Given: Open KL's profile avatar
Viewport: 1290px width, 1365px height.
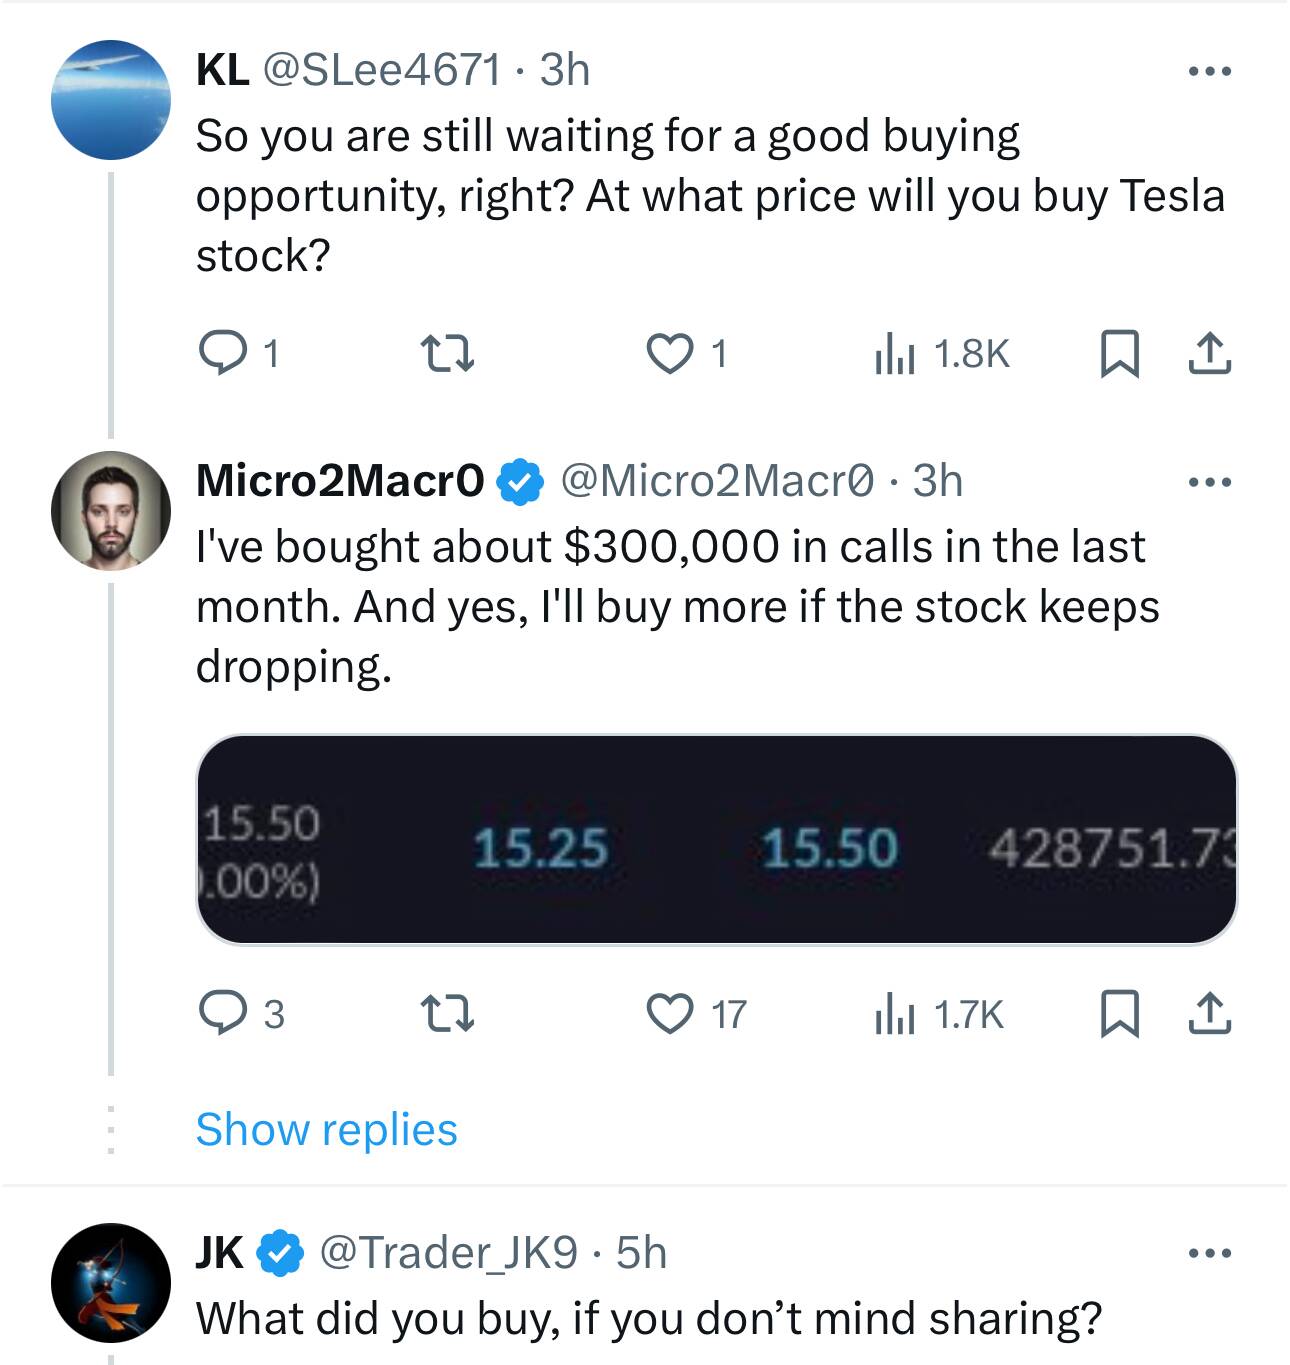Looking at the screenshot, I should tap(111, 100).
